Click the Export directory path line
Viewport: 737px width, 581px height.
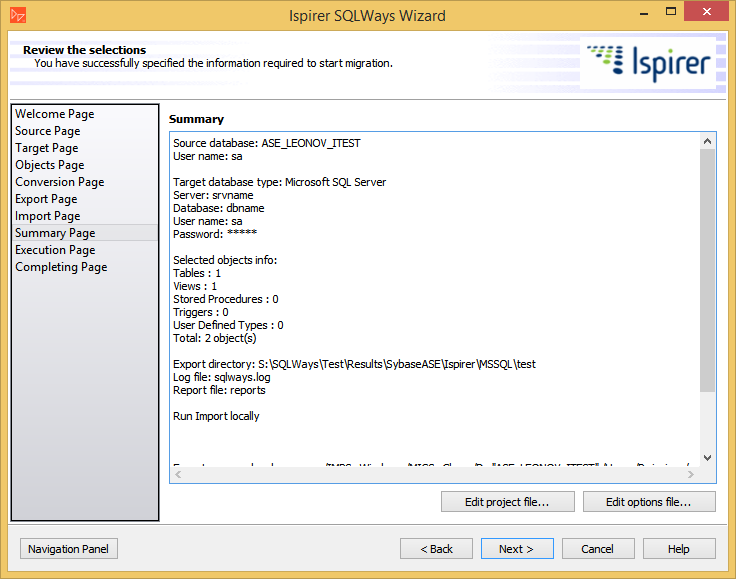coord(354,364)
